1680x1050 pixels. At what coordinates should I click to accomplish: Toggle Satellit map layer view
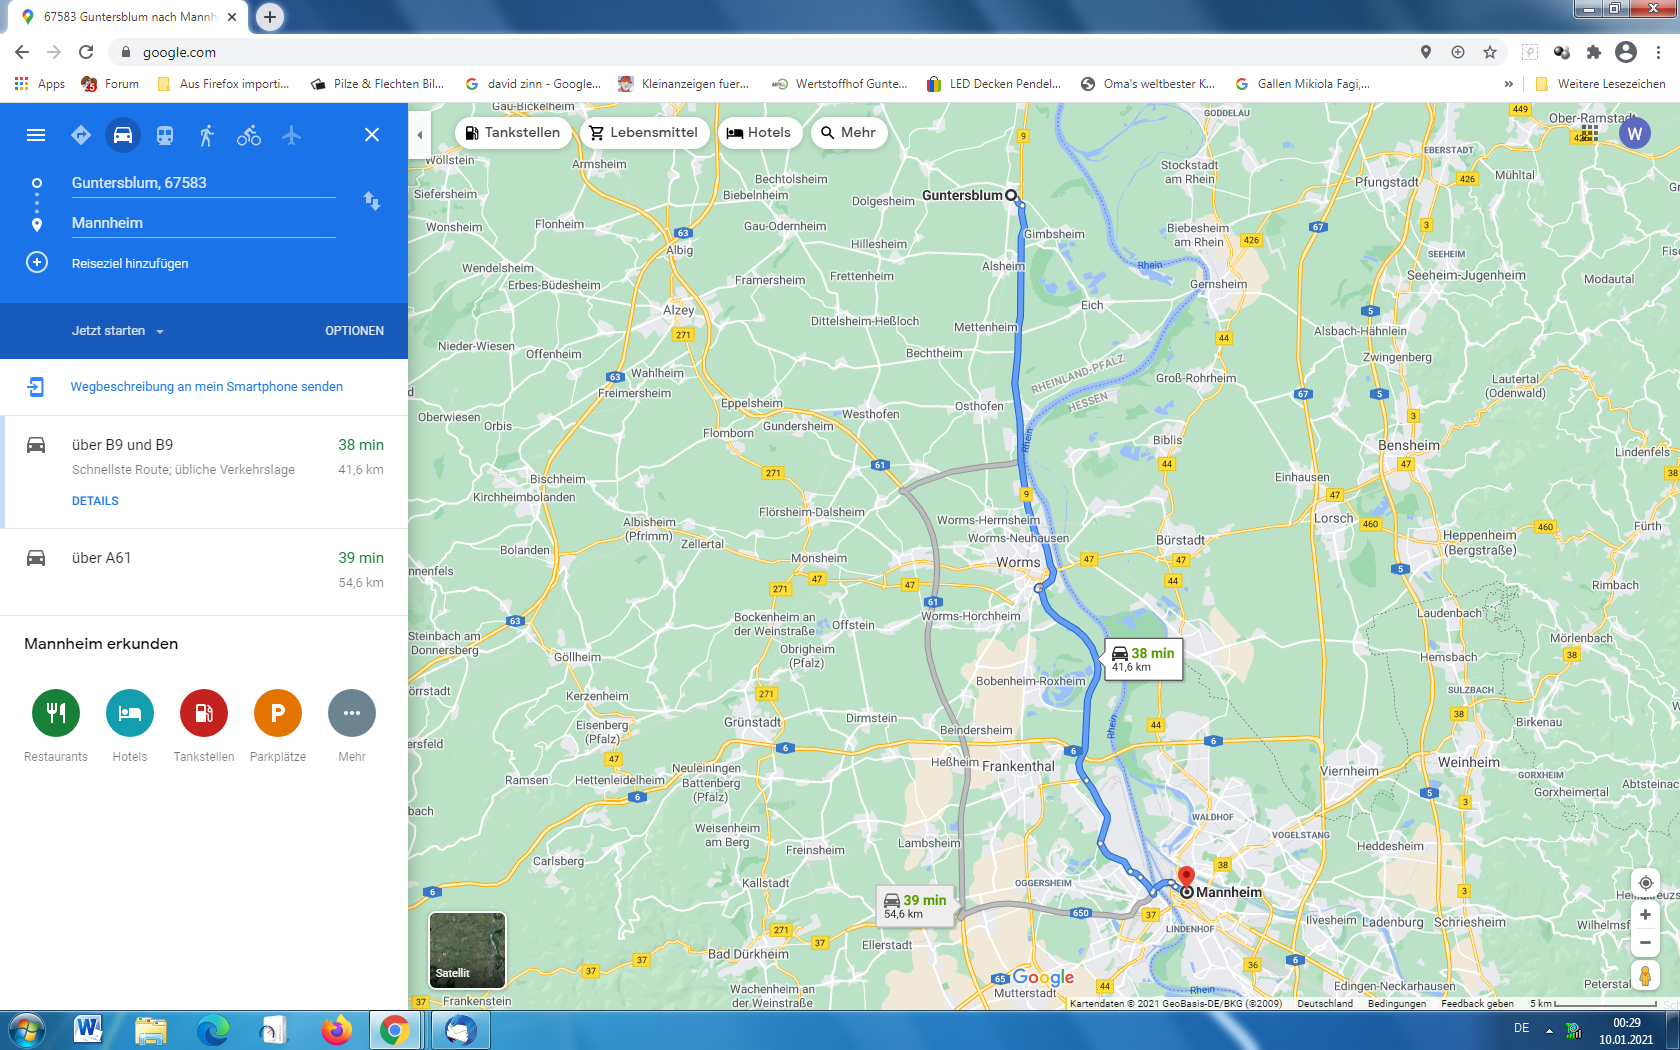pyautogui.click(x=467, y=950)
